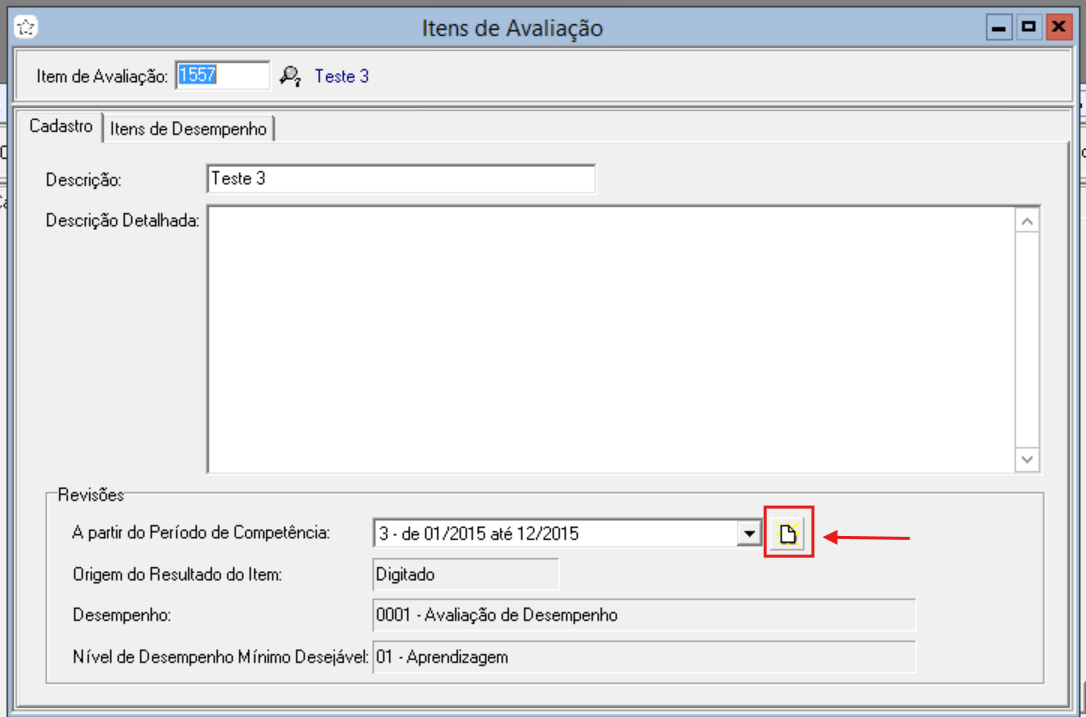Click the 'Itens de Avaliação' title bar

[512, 28]
